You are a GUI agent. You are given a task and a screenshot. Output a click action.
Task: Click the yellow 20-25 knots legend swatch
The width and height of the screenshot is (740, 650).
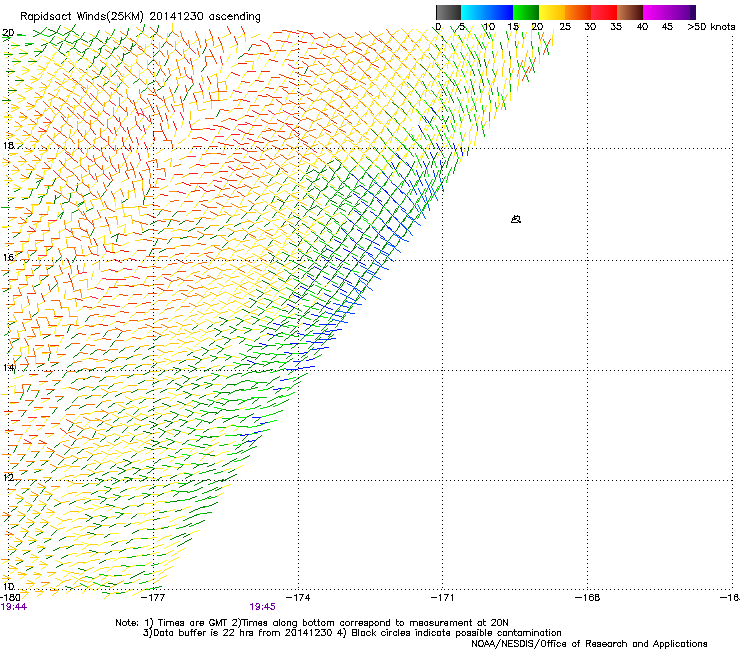click(552, 12)
